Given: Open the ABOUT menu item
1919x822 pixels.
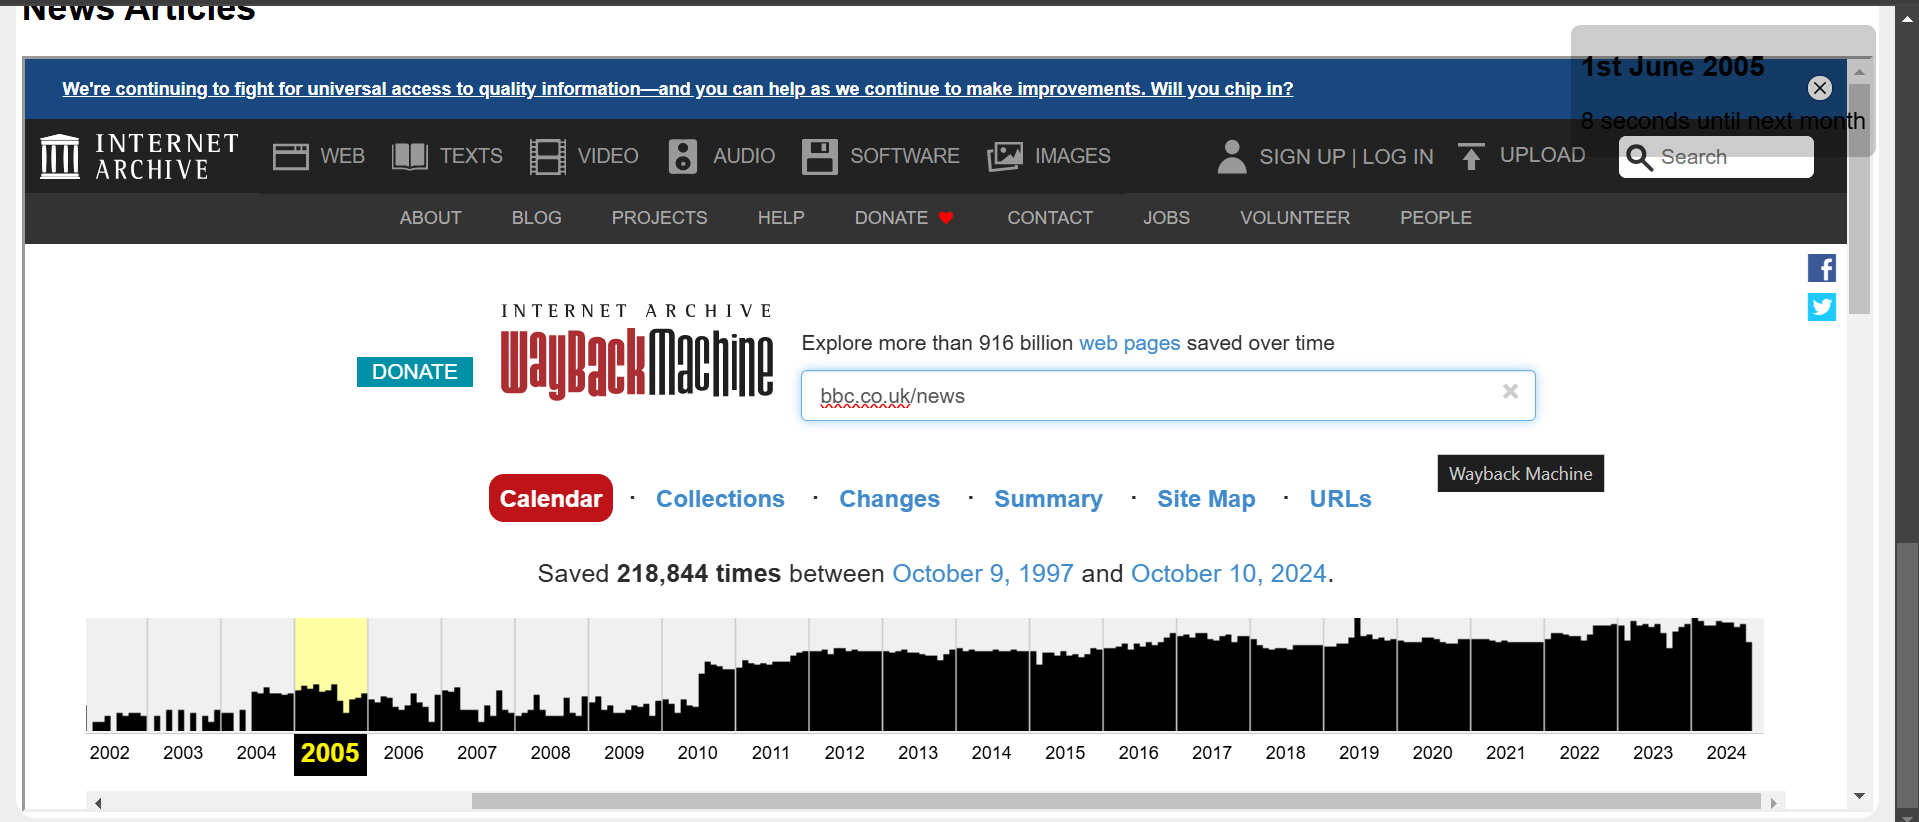Looking at the screenshot, I should click(x=431, y=218).
